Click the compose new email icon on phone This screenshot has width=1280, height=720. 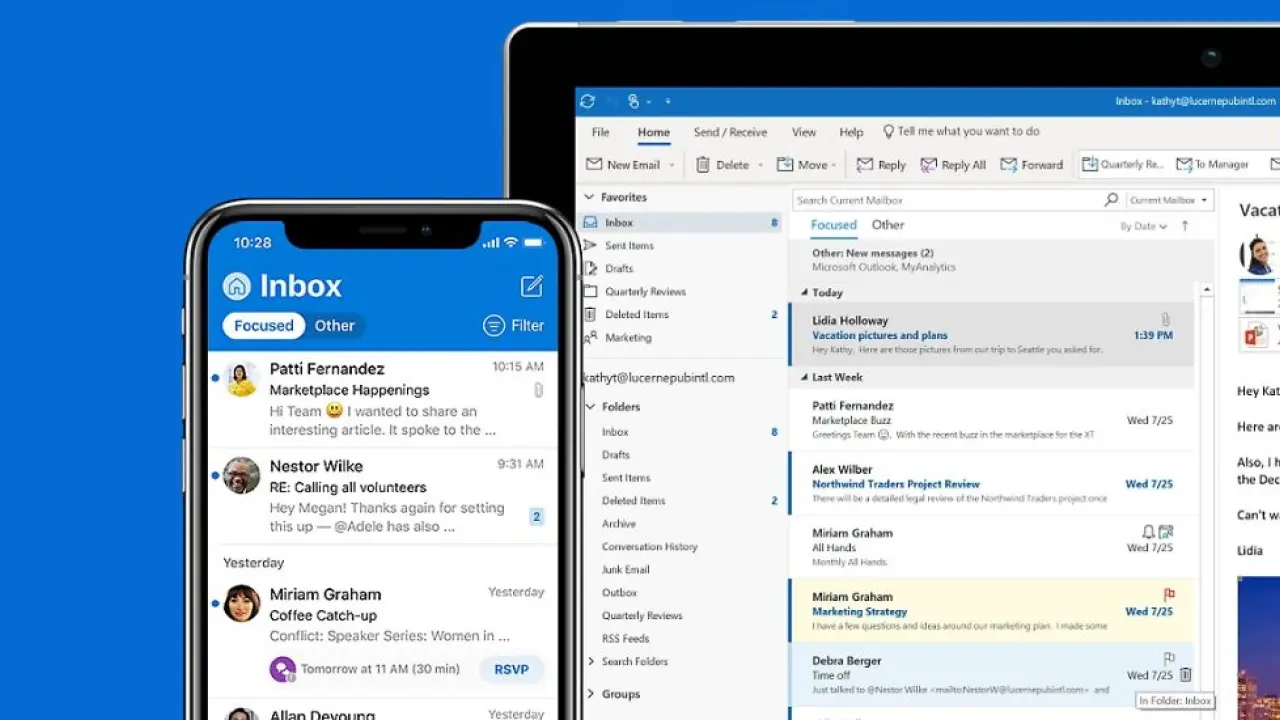[532, 286]
